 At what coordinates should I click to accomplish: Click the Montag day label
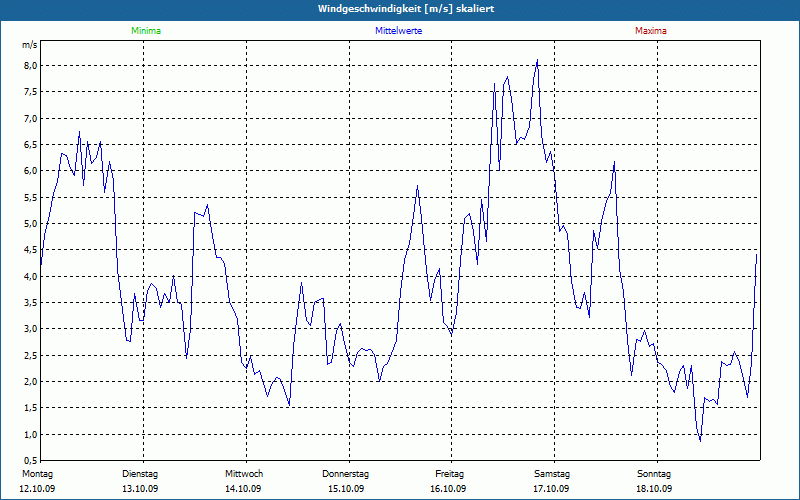click(37, 474)
